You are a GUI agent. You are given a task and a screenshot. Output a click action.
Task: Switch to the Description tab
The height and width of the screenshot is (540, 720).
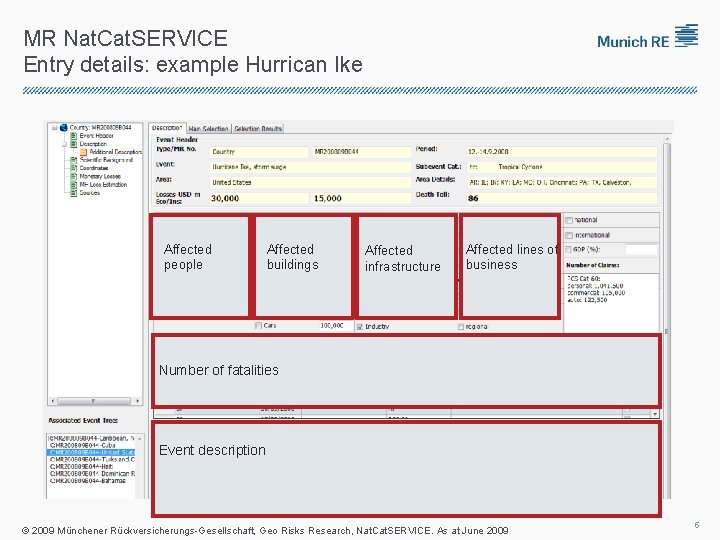pos(167,128)
